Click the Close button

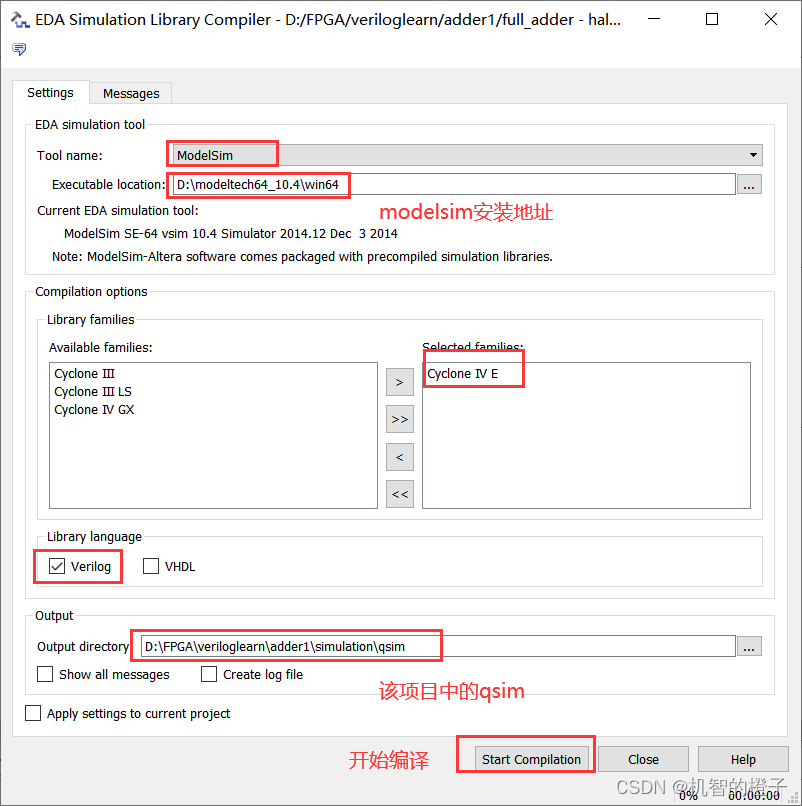point(643,759)
